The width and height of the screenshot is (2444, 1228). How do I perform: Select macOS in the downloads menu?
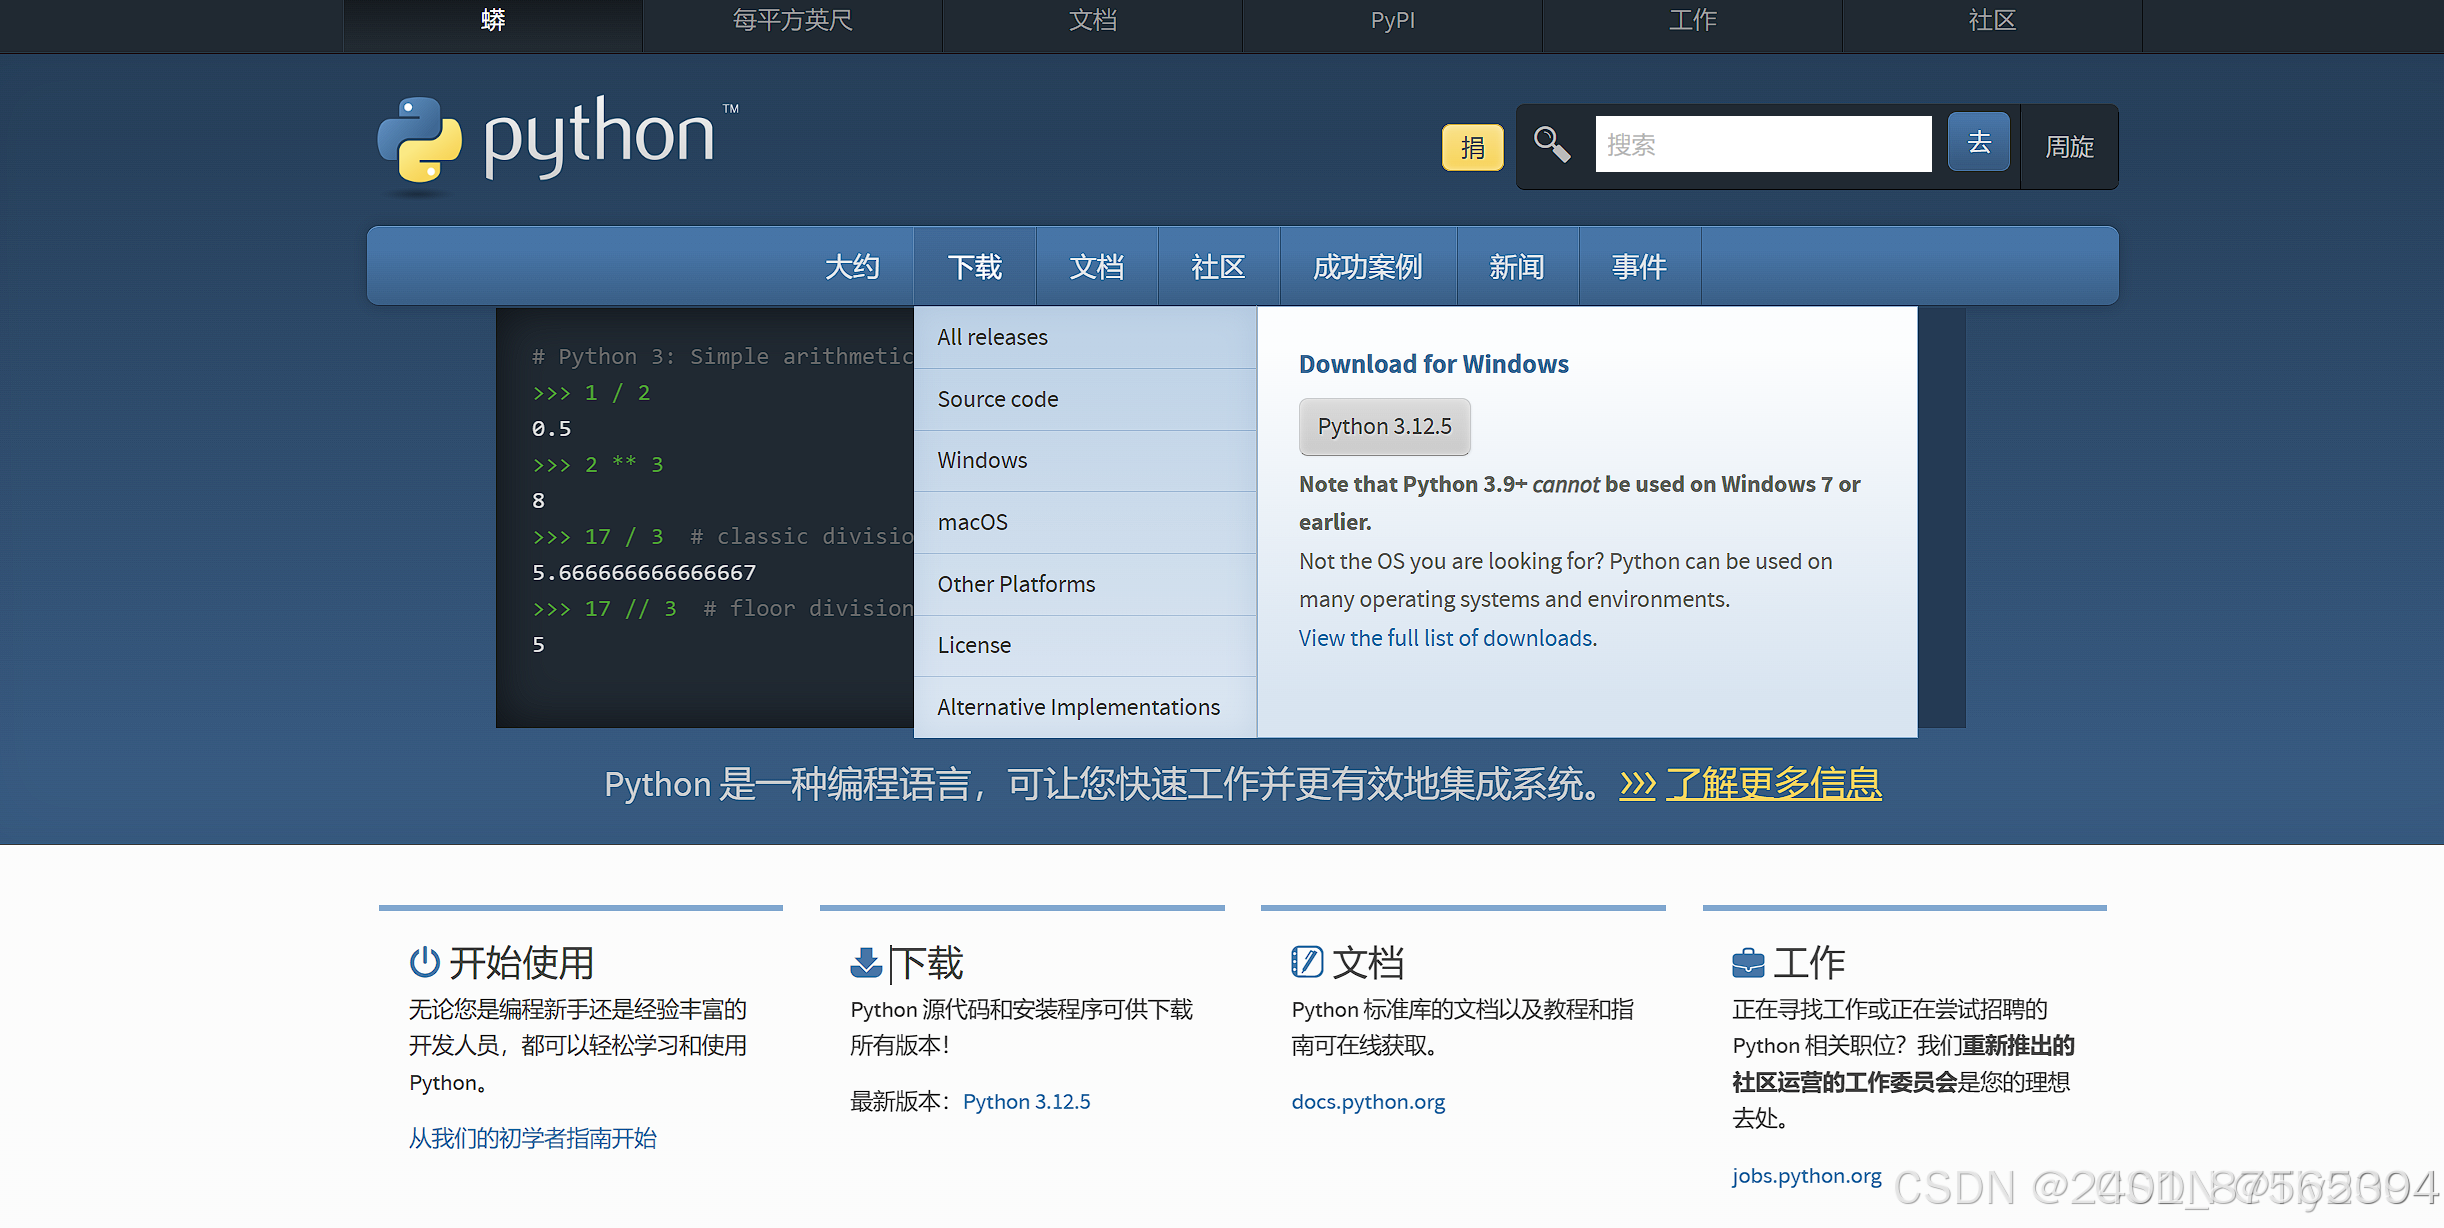coord(972,523)
